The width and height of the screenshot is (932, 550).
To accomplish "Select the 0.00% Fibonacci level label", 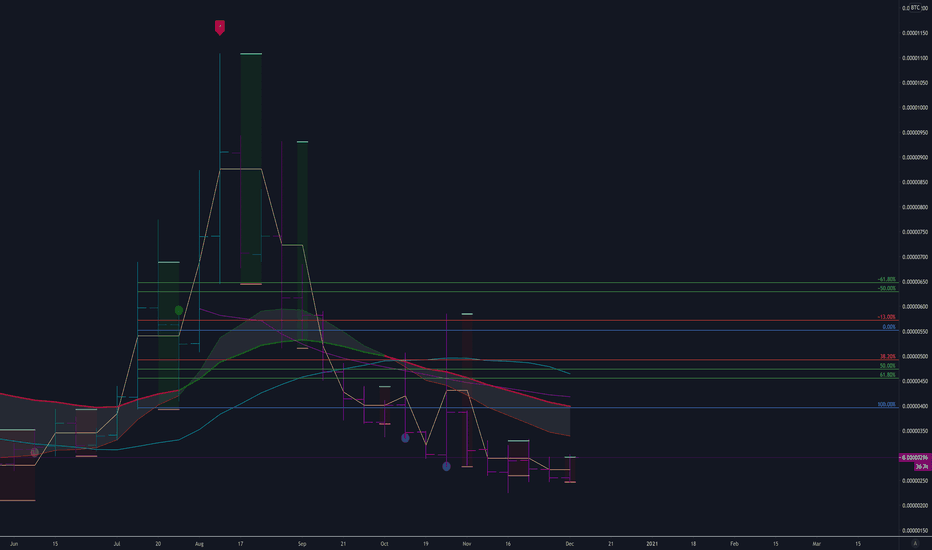I will 889,327.
